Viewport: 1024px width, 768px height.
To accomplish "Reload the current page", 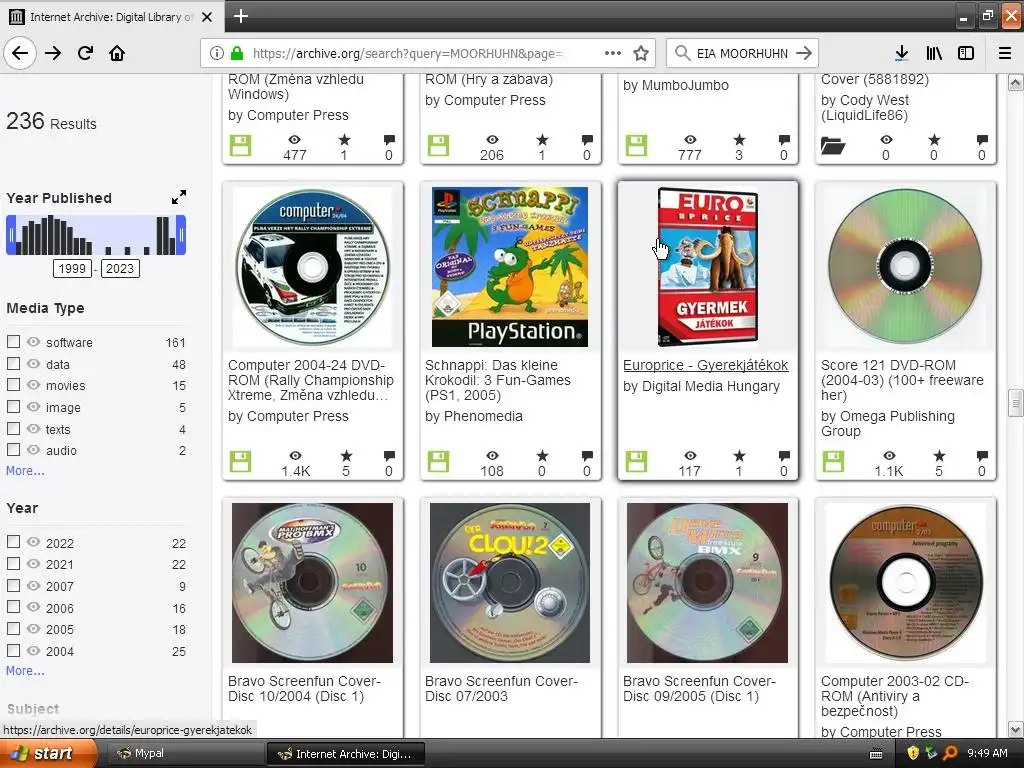I will tap(85, 54).
